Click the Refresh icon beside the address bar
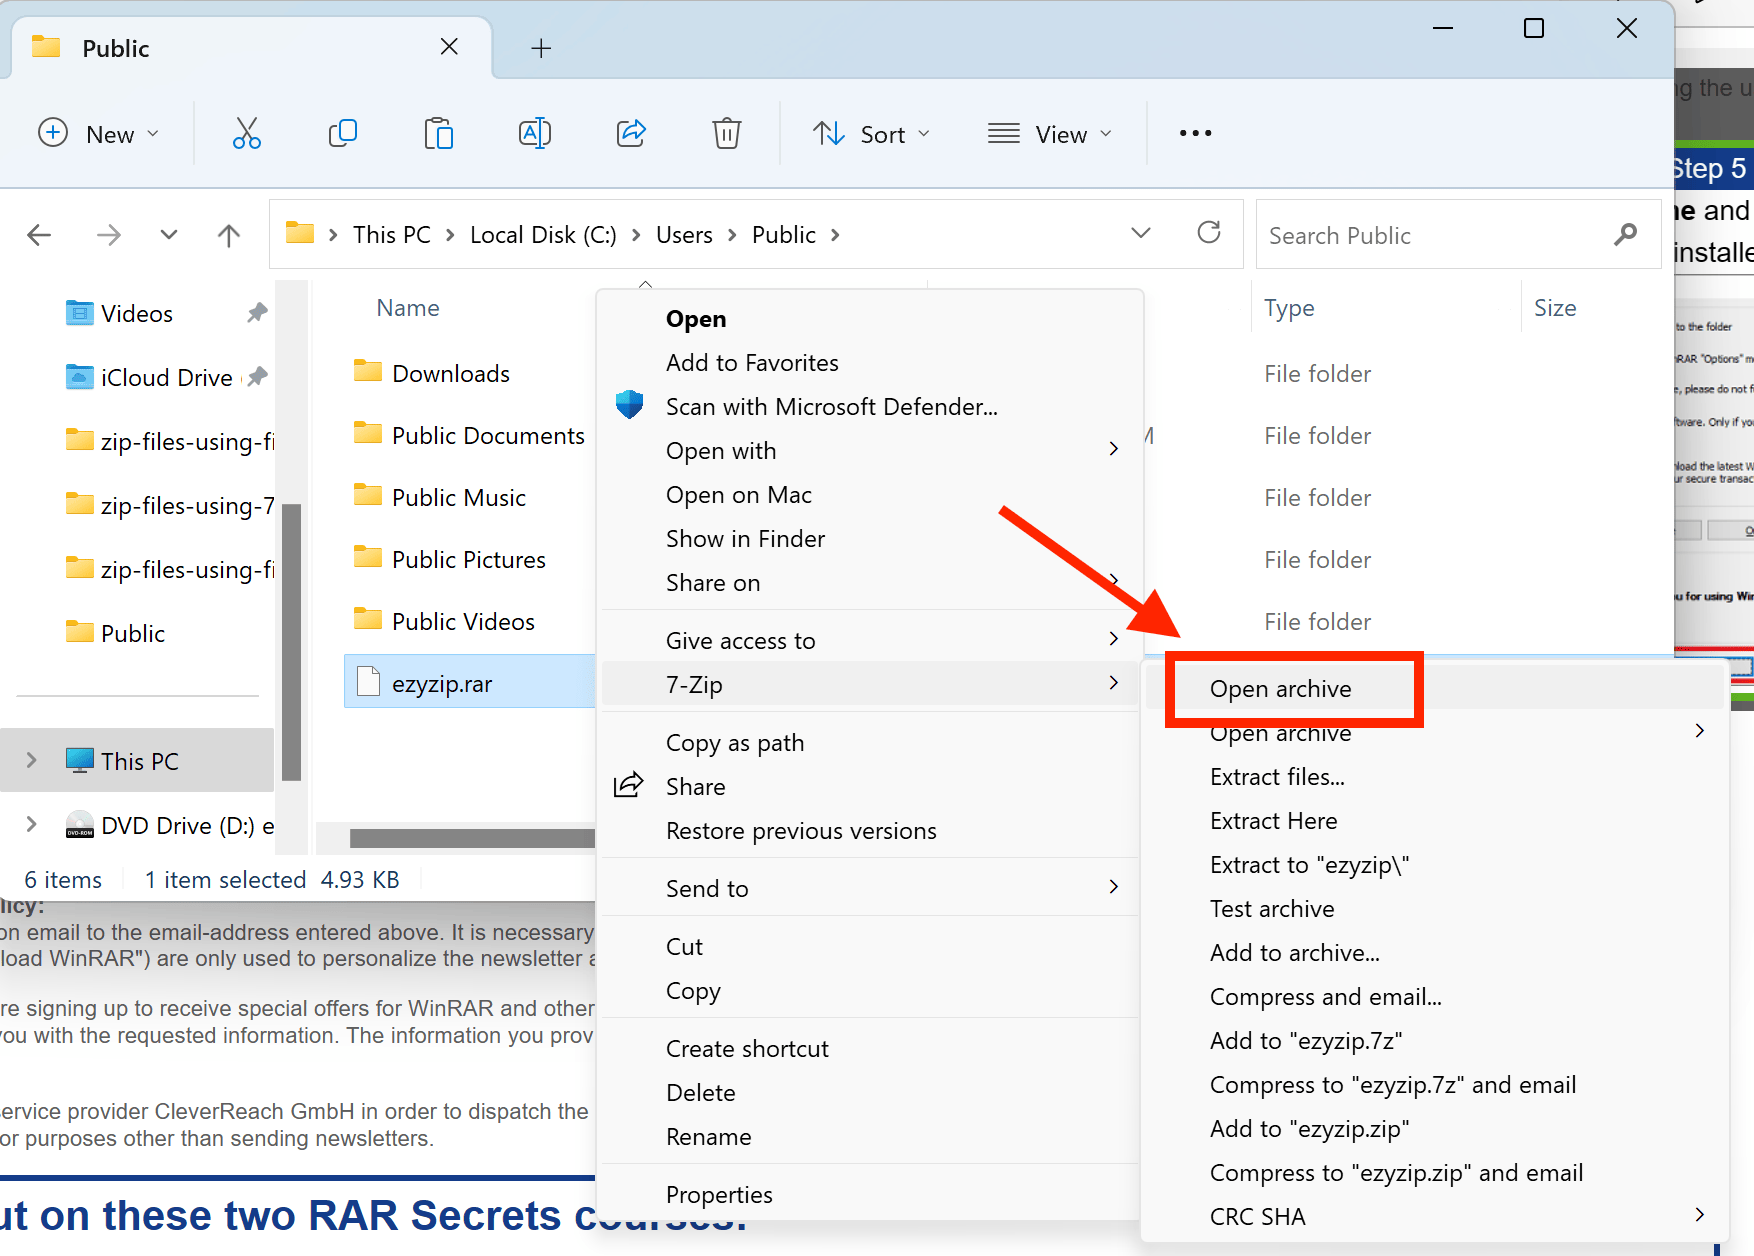 (1209, 233)
